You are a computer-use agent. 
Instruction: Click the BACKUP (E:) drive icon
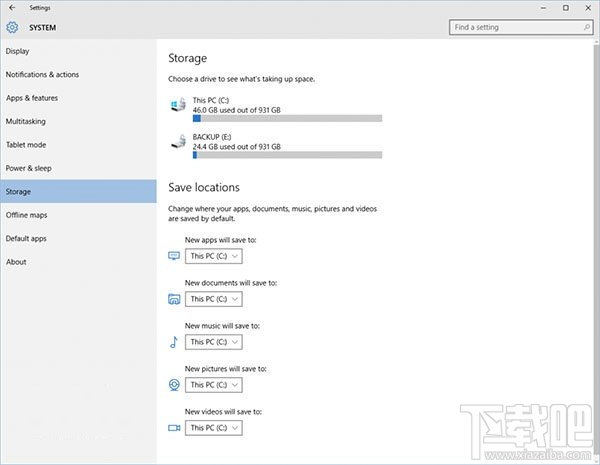[x=178, y=141]
